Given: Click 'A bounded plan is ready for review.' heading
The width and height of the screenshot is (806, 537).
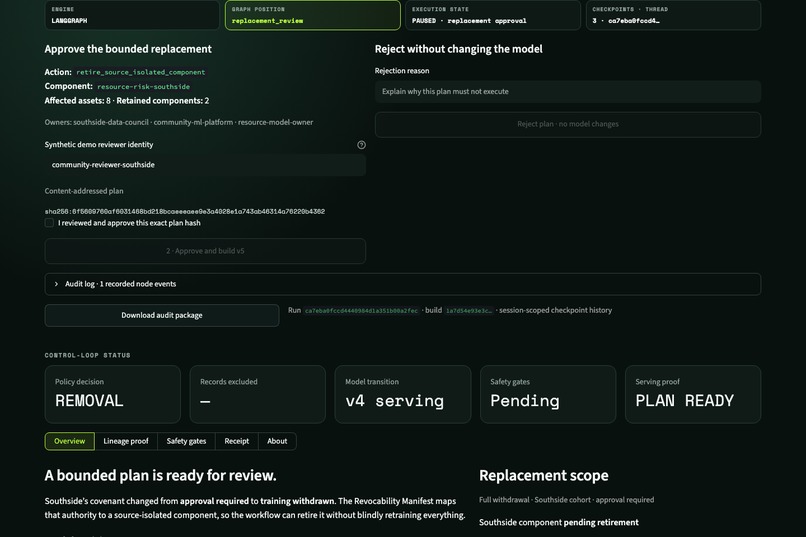Looking at the screenshot, I should [x=160, y=475].
